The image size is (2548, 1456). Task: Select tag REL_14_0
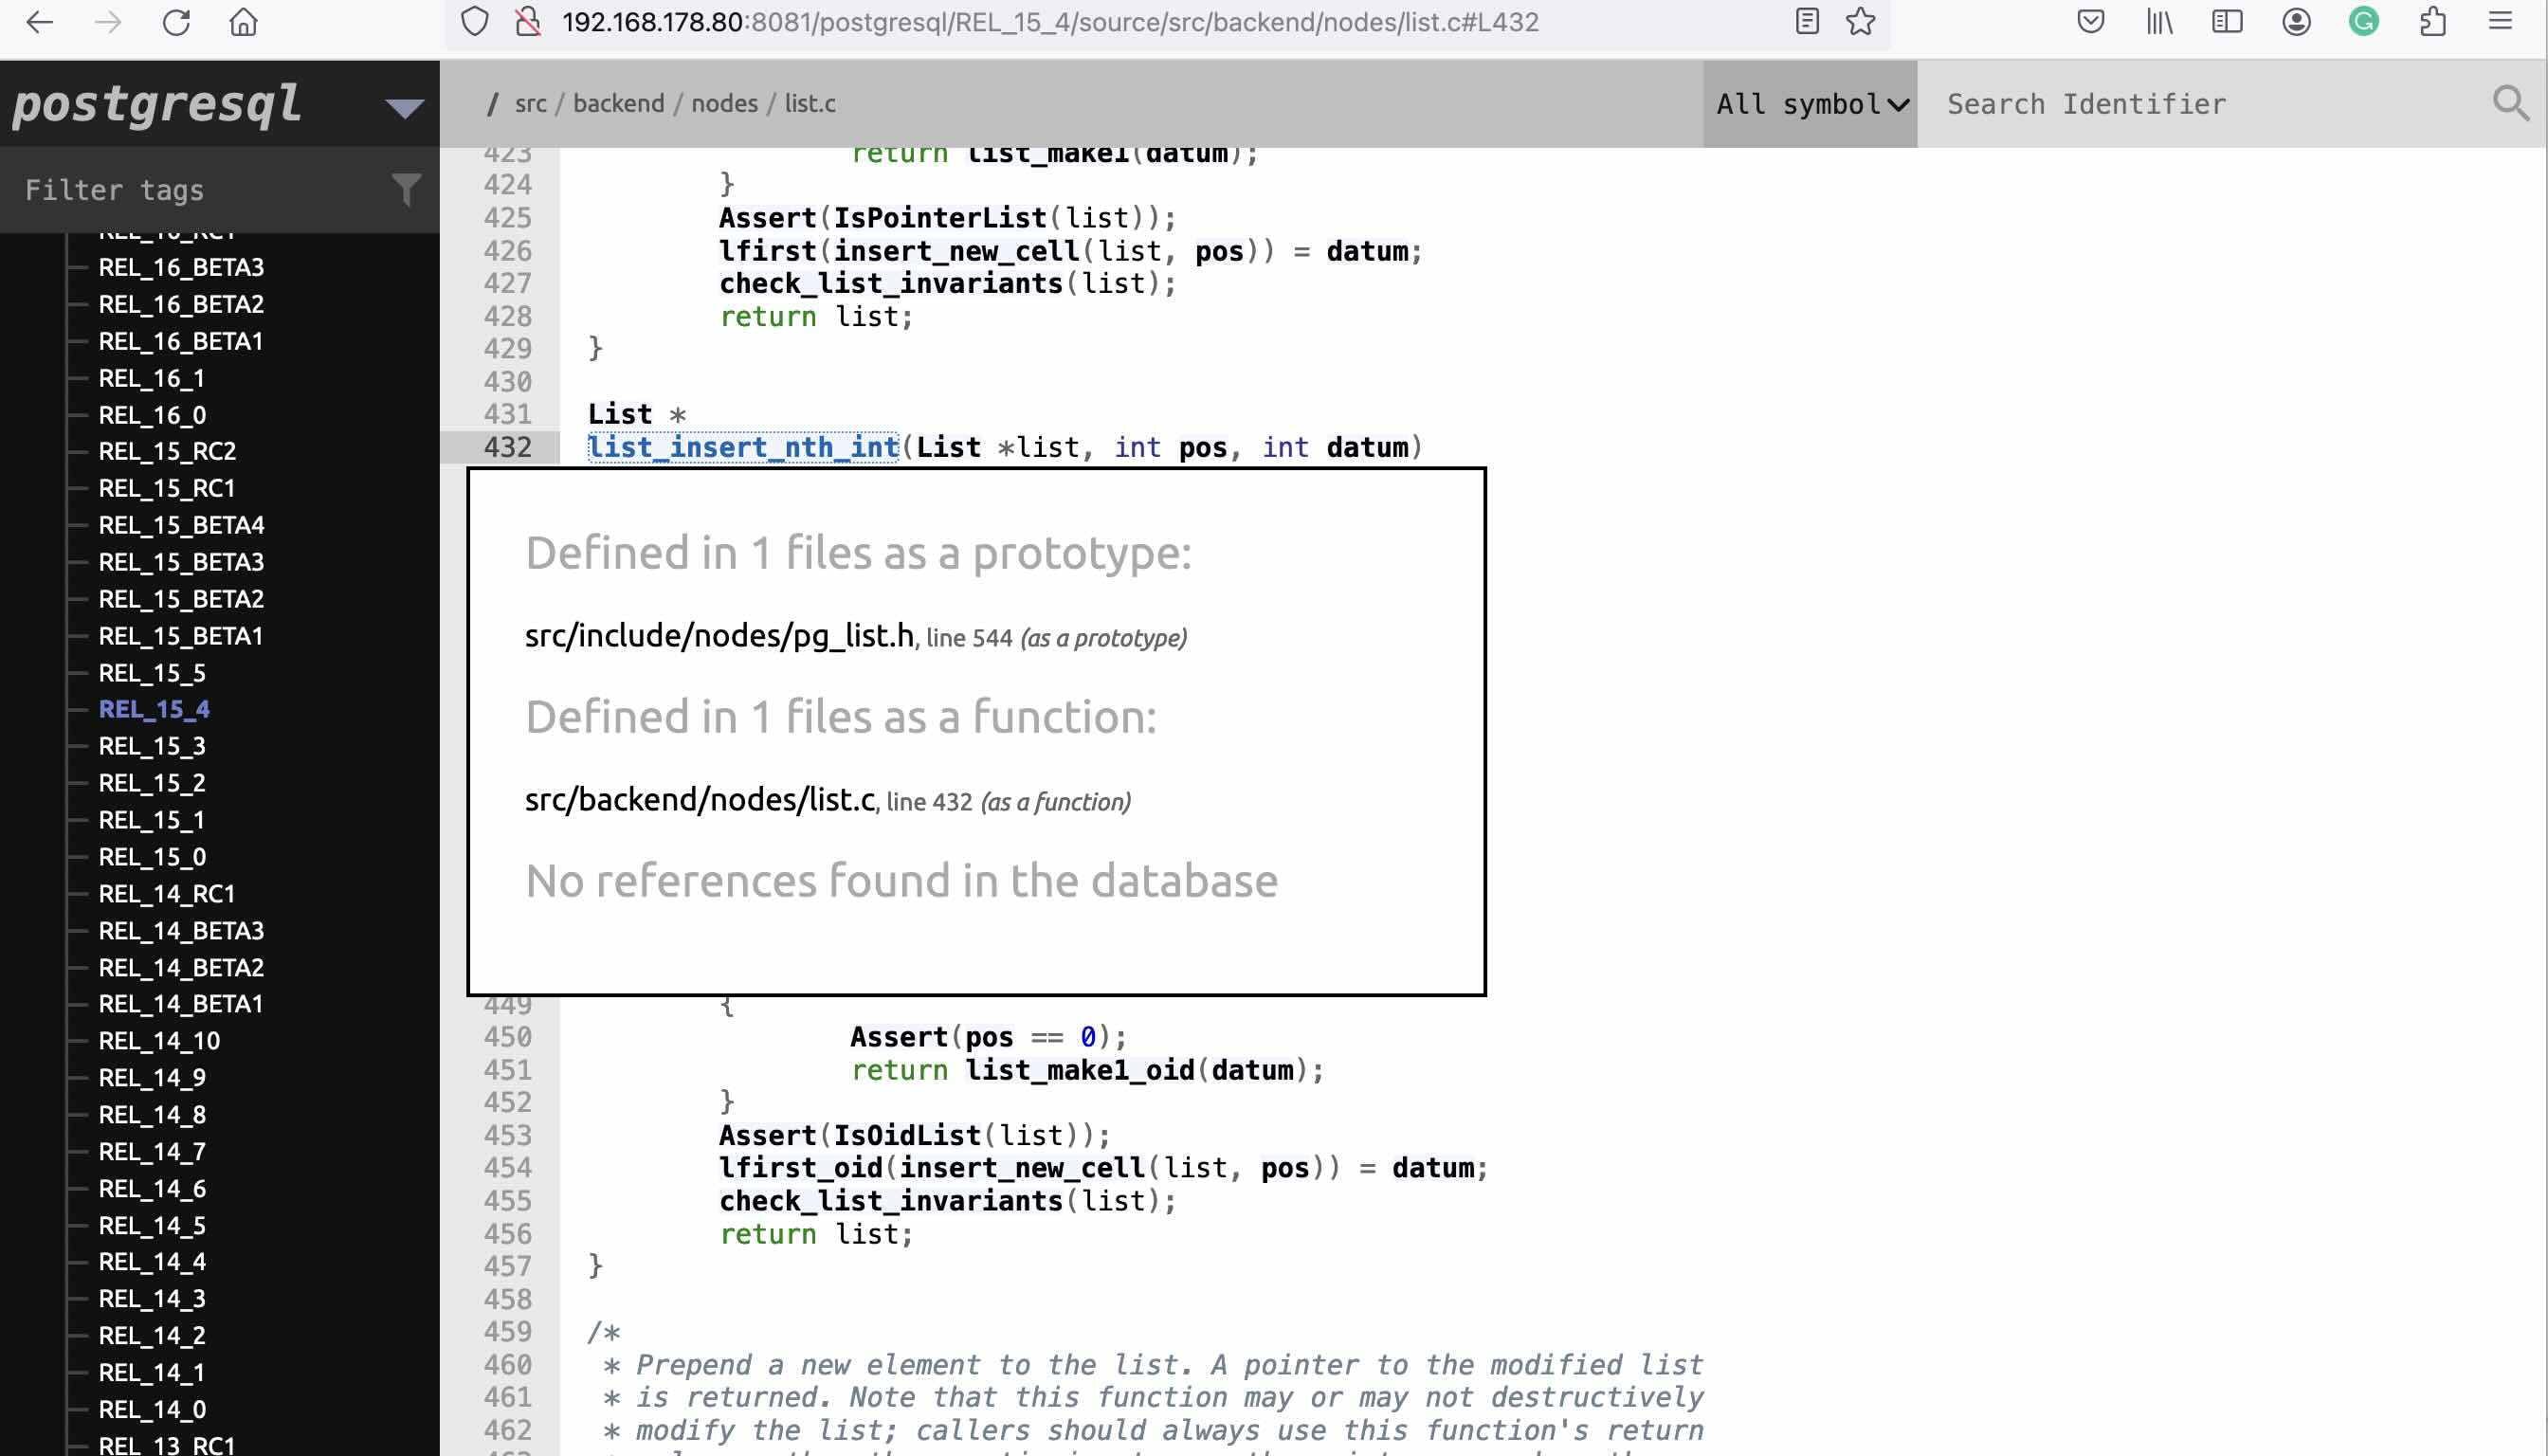[x=152, y=1410]
